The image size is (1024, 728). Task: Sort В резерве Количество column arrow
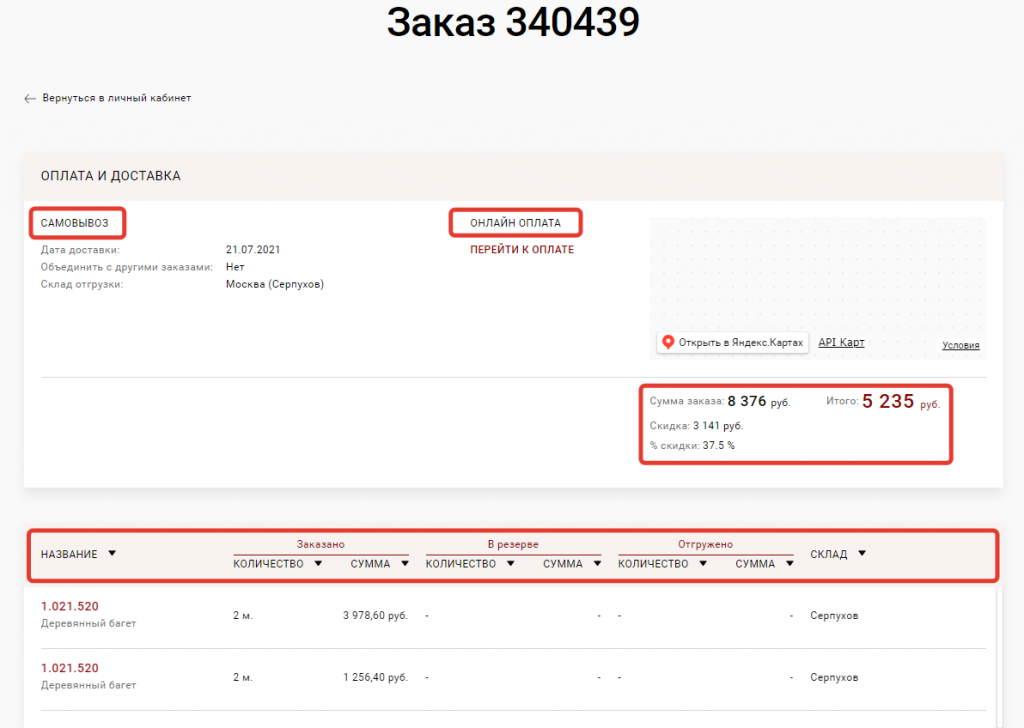click(511, 564)
